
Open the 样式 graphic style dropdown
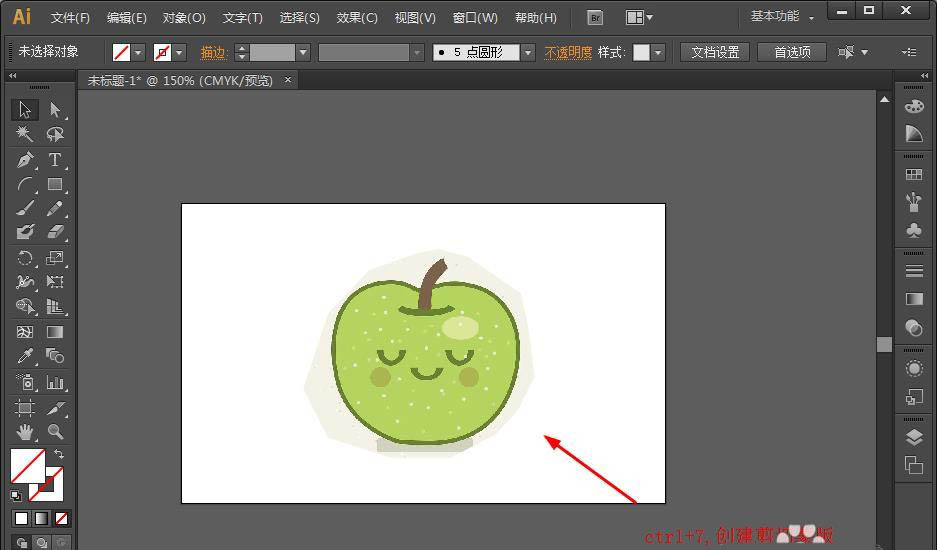(x=658, y=53)
